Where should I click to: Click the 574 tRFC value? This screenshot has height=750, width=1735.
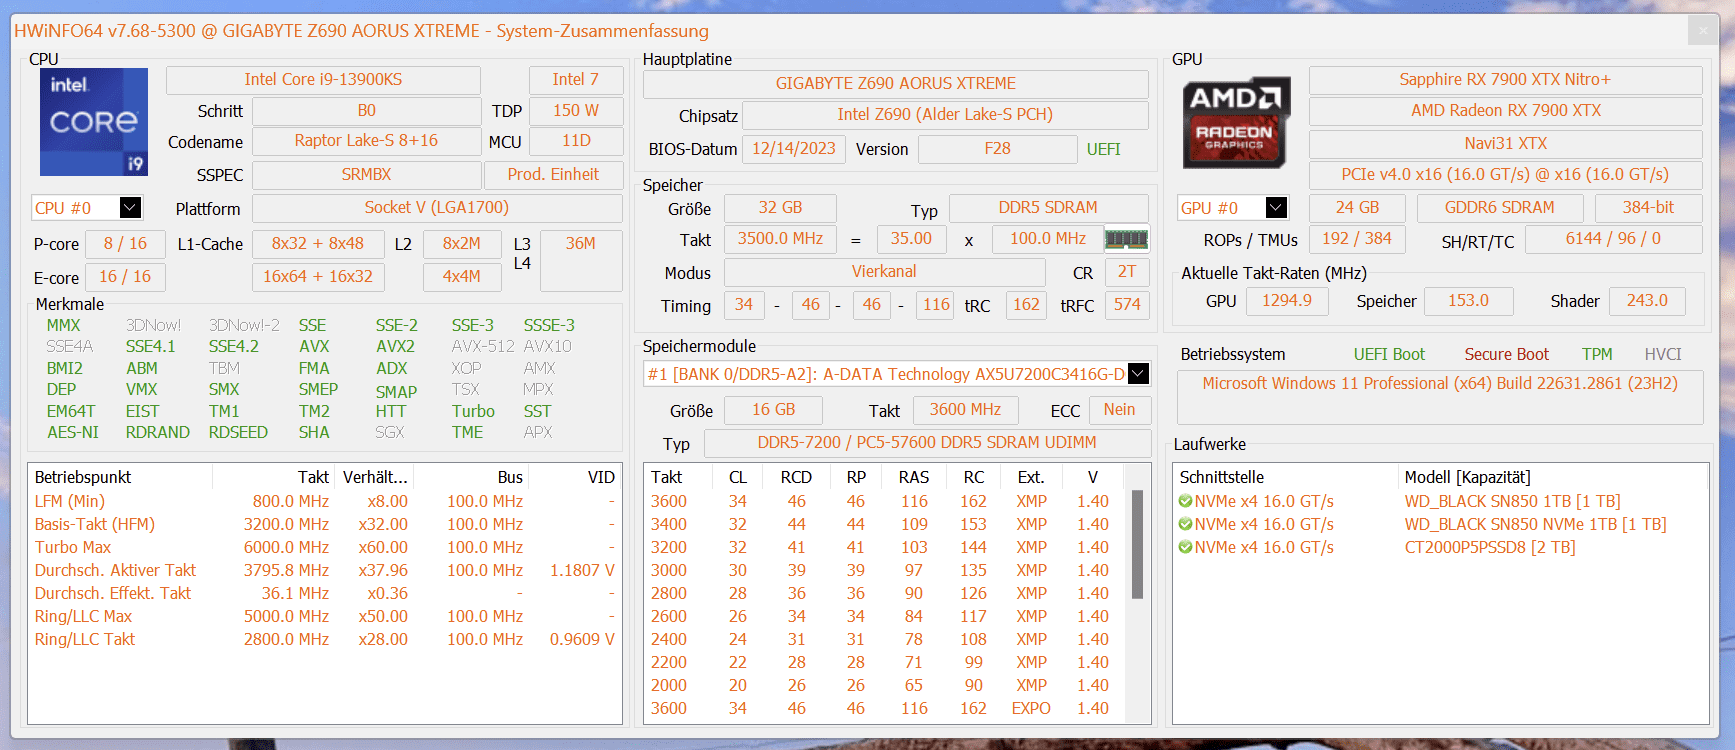(x=1127, y=305)
